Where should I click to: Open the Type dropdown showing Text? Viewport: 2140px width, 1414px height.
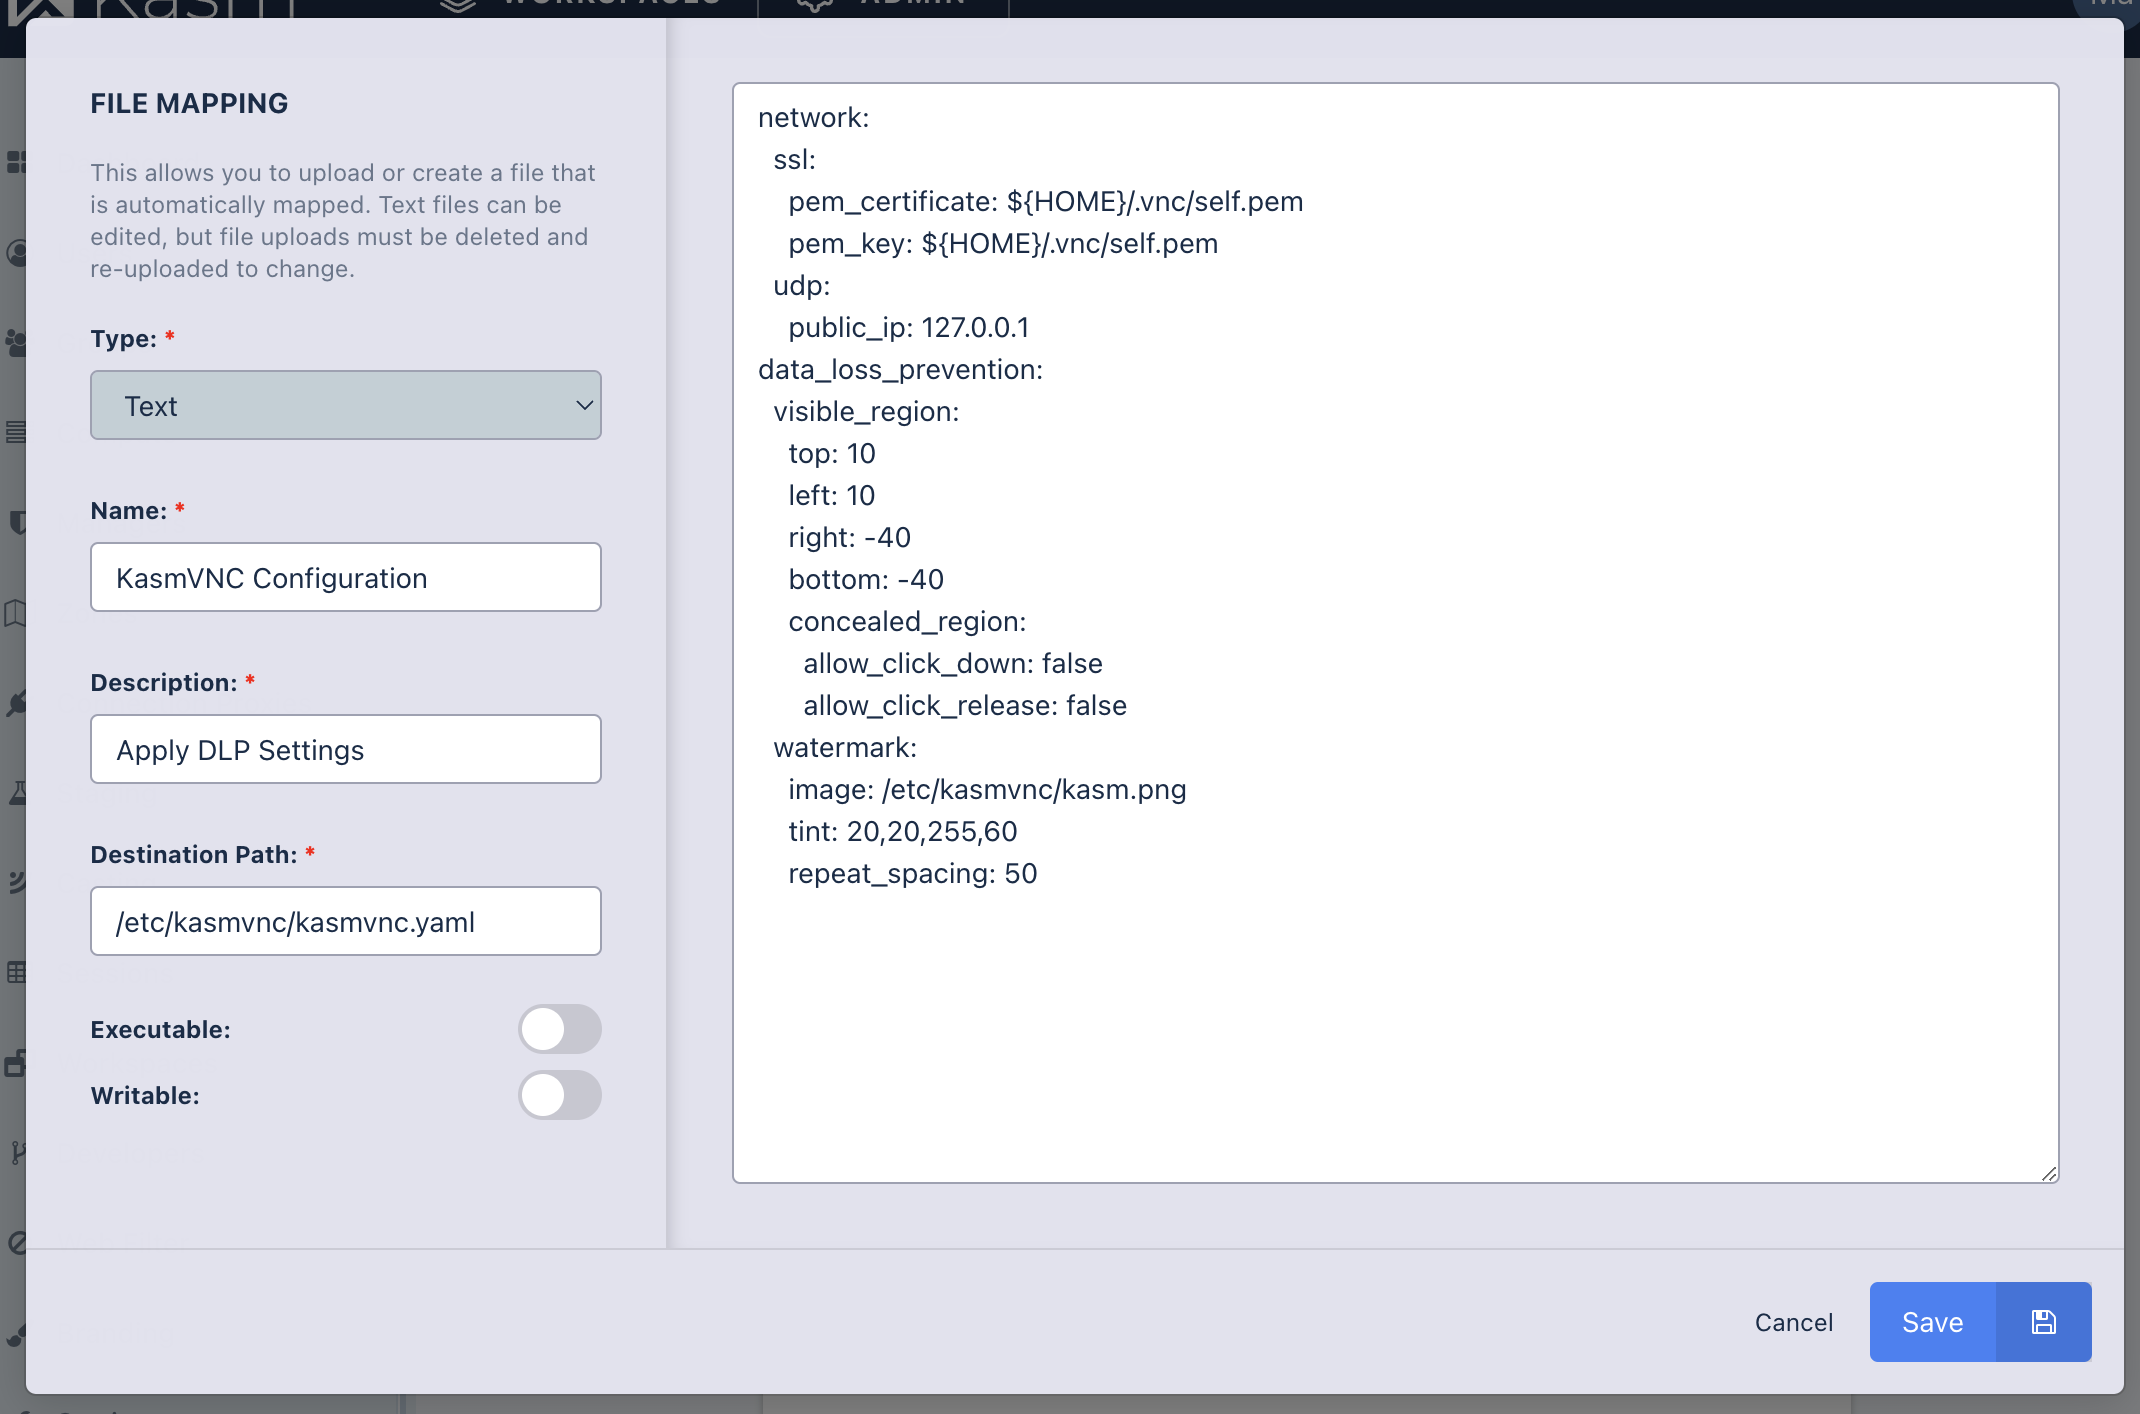point(345,405)
